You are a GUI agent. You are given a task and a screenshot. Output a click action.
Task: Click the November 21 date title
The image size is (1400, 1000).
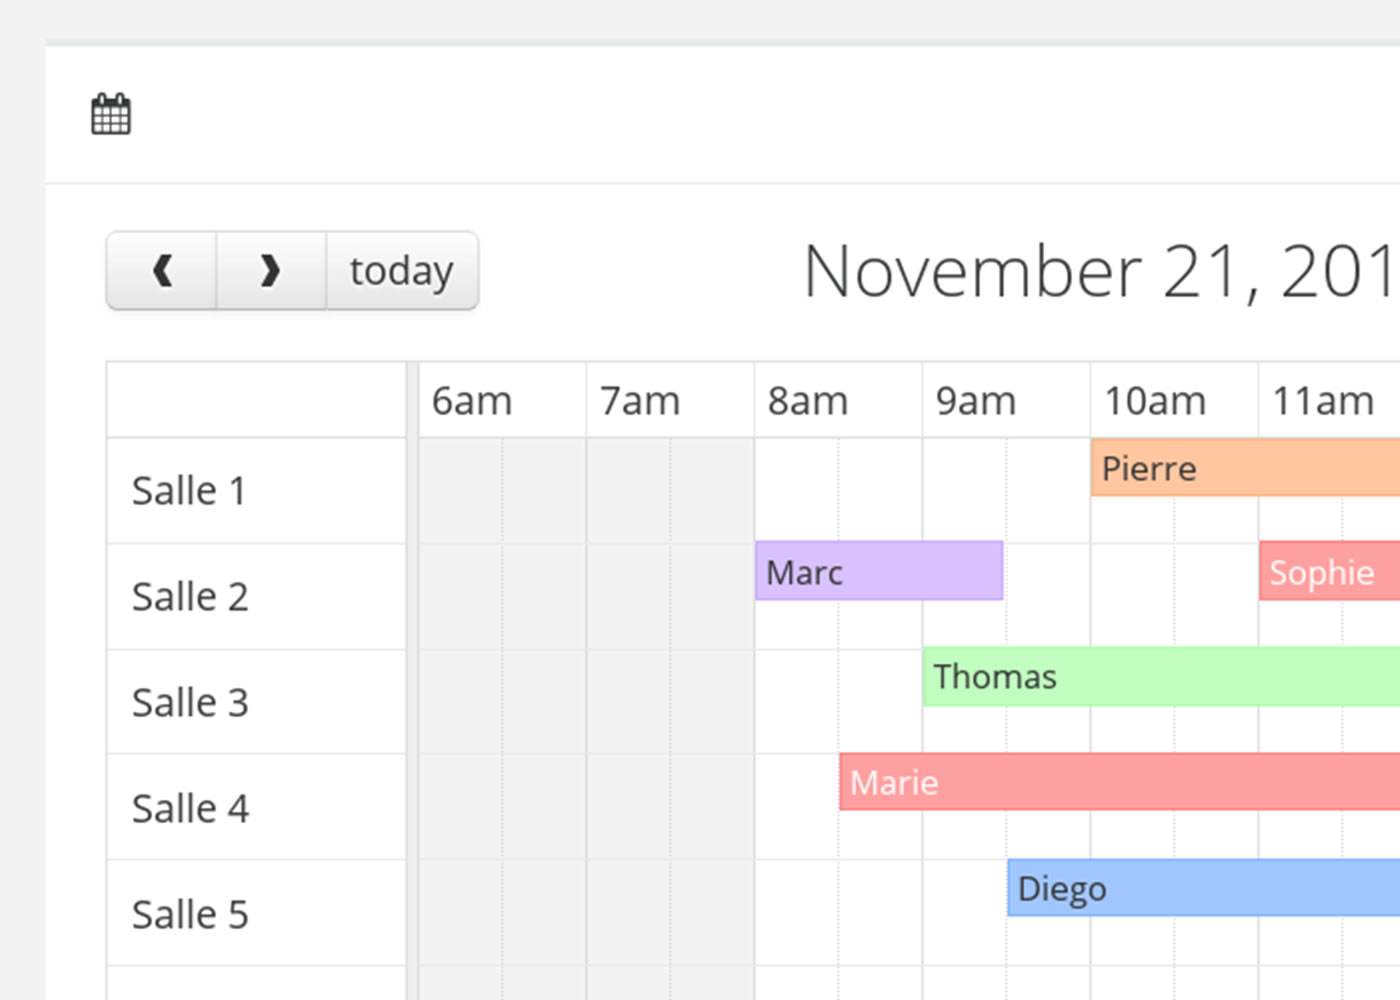pos(1100,271)
